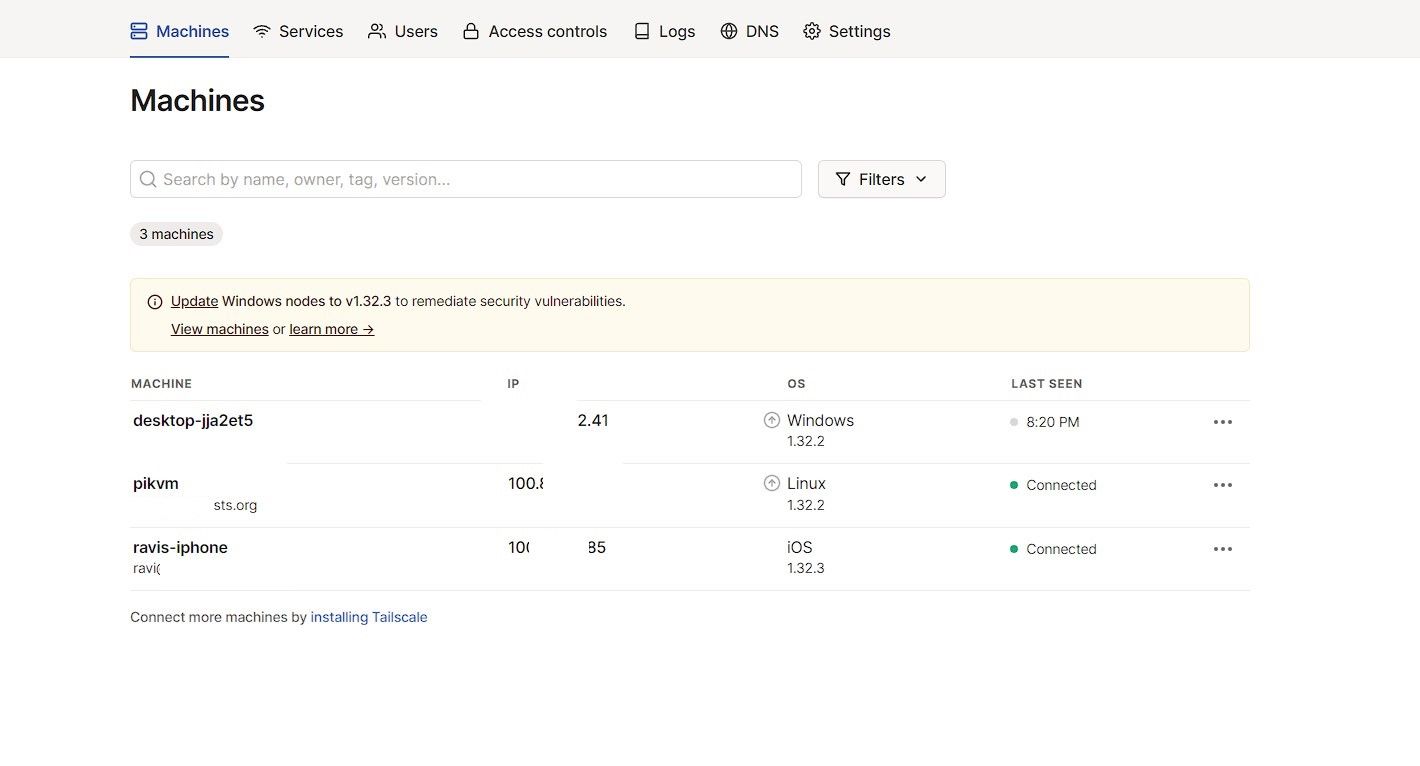Screen dimensions: 1420x766
Task: Click the iOS label
Action: pyautogui.click(x=800, y=547)
